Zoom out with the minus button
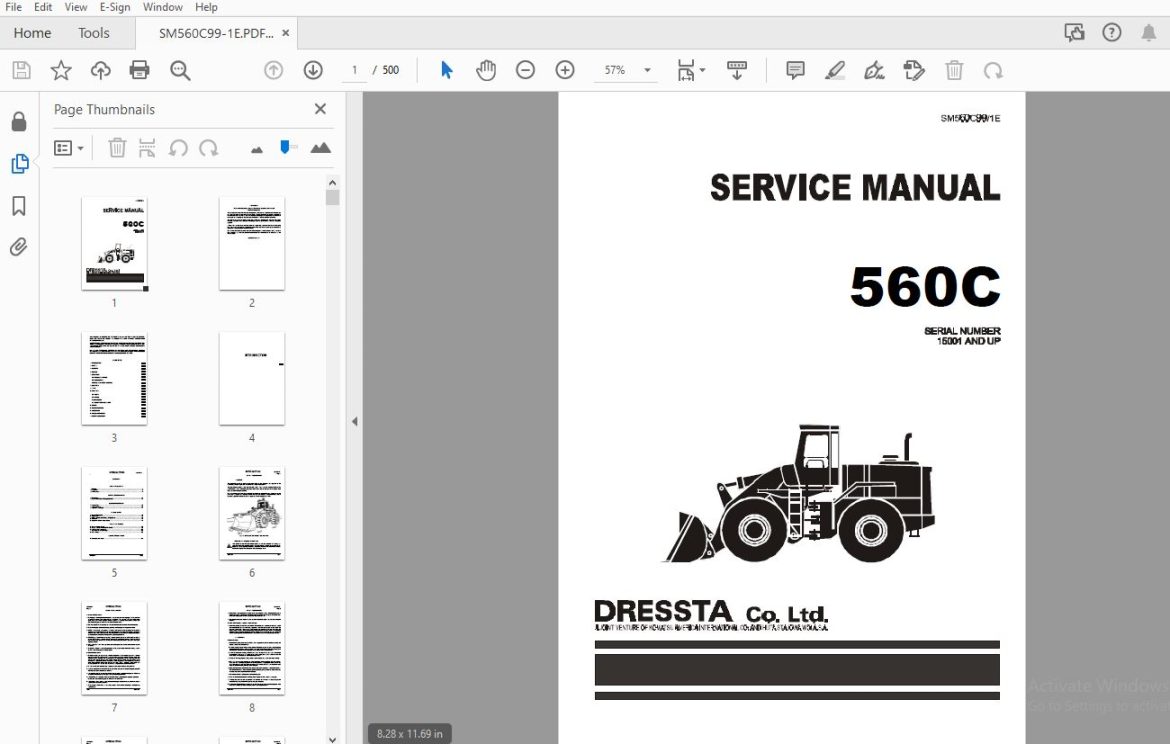Viewport: 1170px width, 744px height. 525,70
